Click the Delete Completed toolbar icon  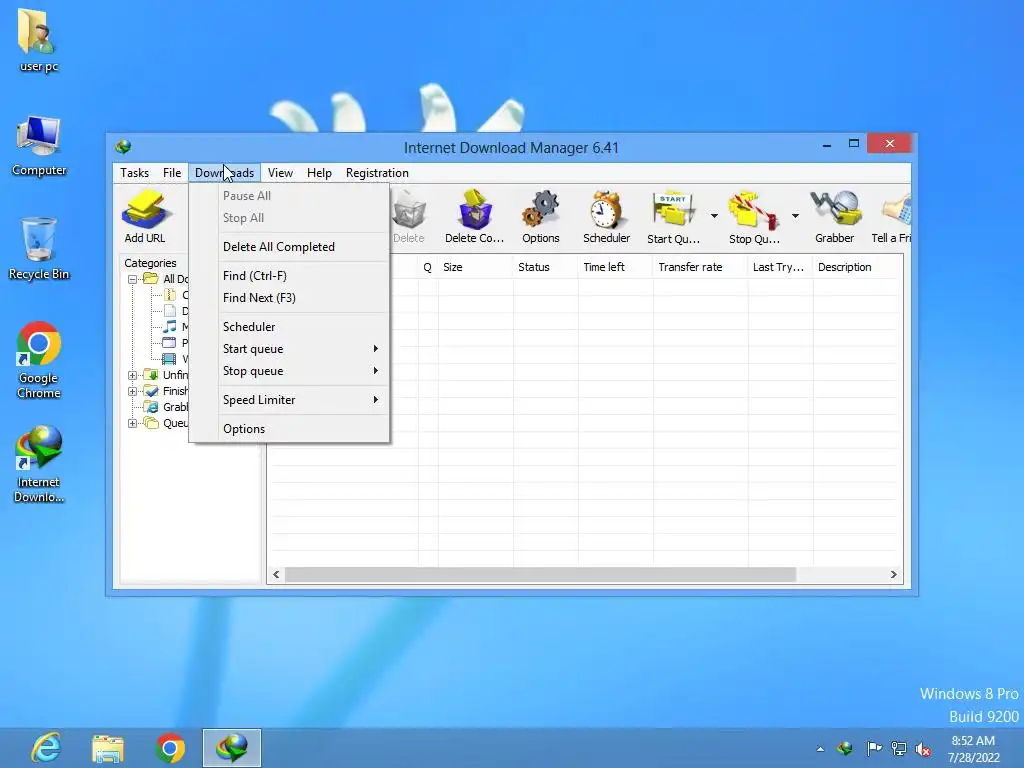(x=474, y=216)
